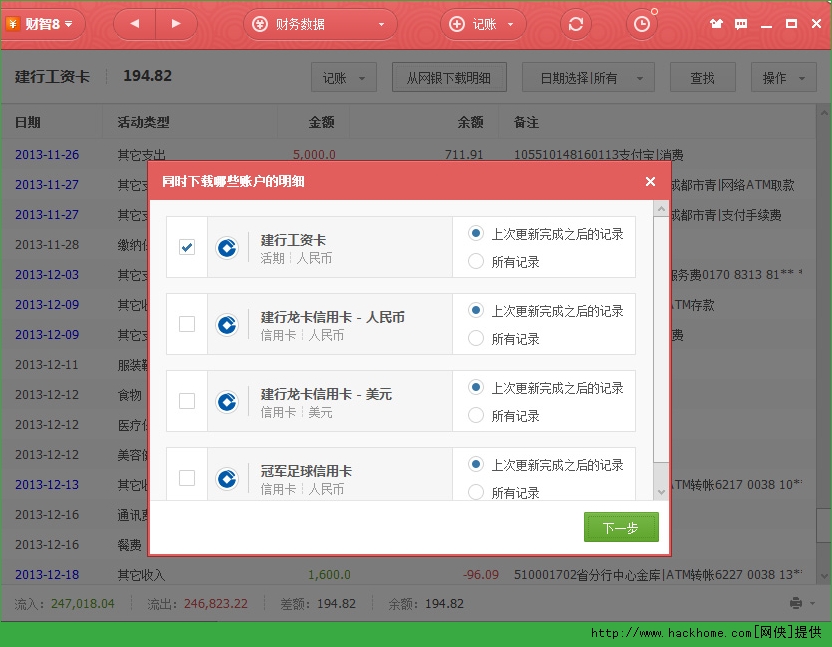Click the clock reminder icon
The height and width of the screenshot is (647, 832).
click(x=642, y=24)
